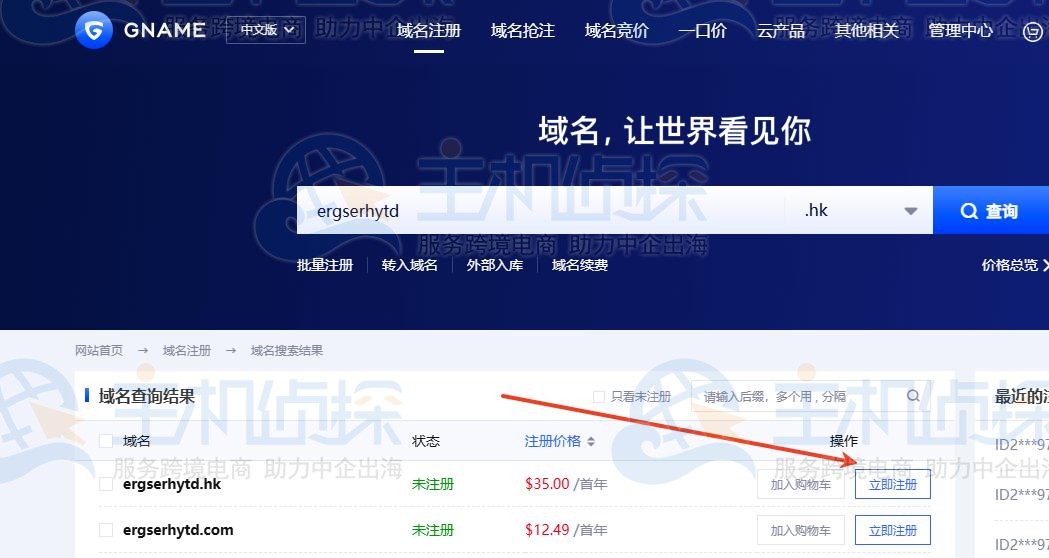Enable 只看未注册 checkbox

pos(599,397)
